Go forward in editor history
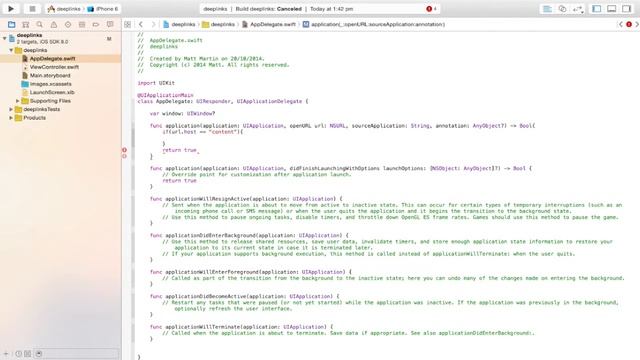Image resolution: width=640 pixels, height=360 pixels. 153,24
